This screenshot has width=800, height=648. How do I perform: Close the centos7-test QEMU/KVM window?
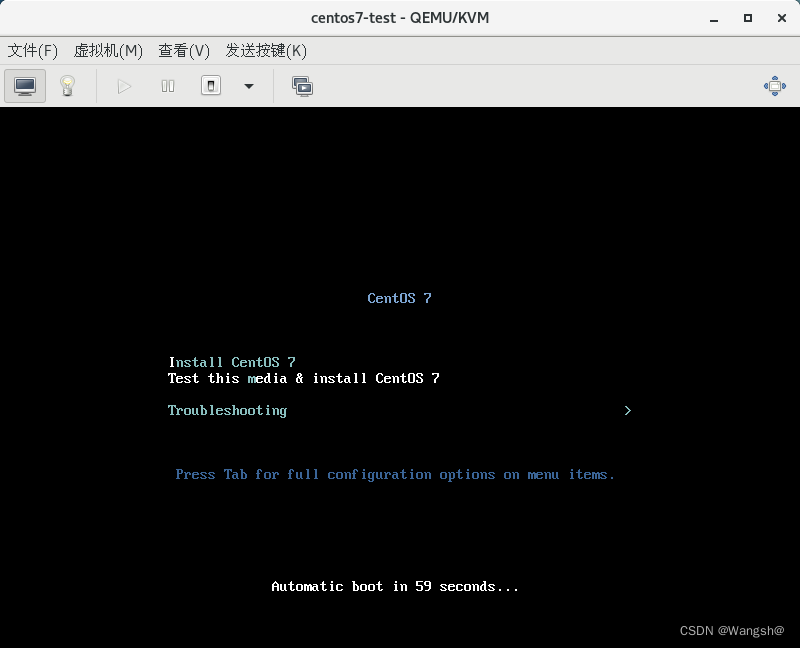[782, 18]
